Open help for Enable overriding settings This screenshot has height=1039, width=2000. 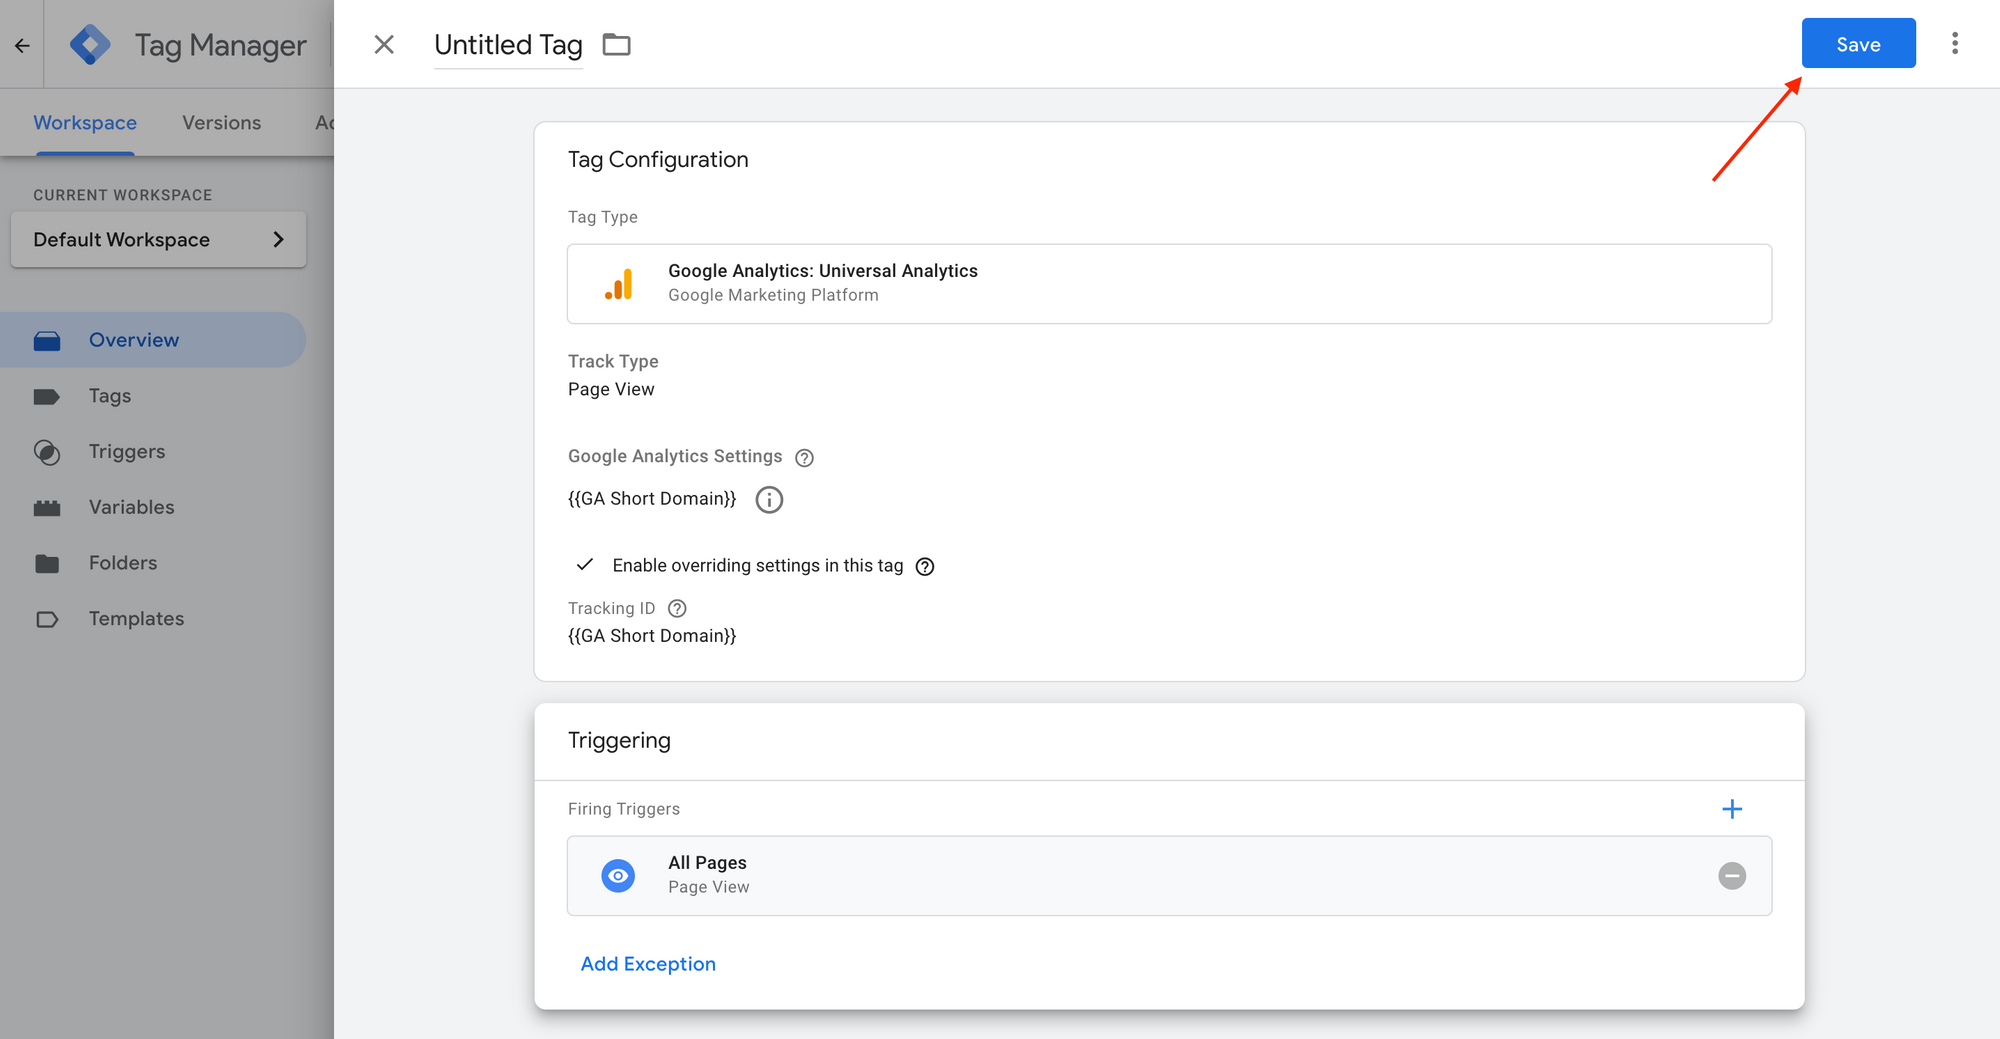point(925,567)
